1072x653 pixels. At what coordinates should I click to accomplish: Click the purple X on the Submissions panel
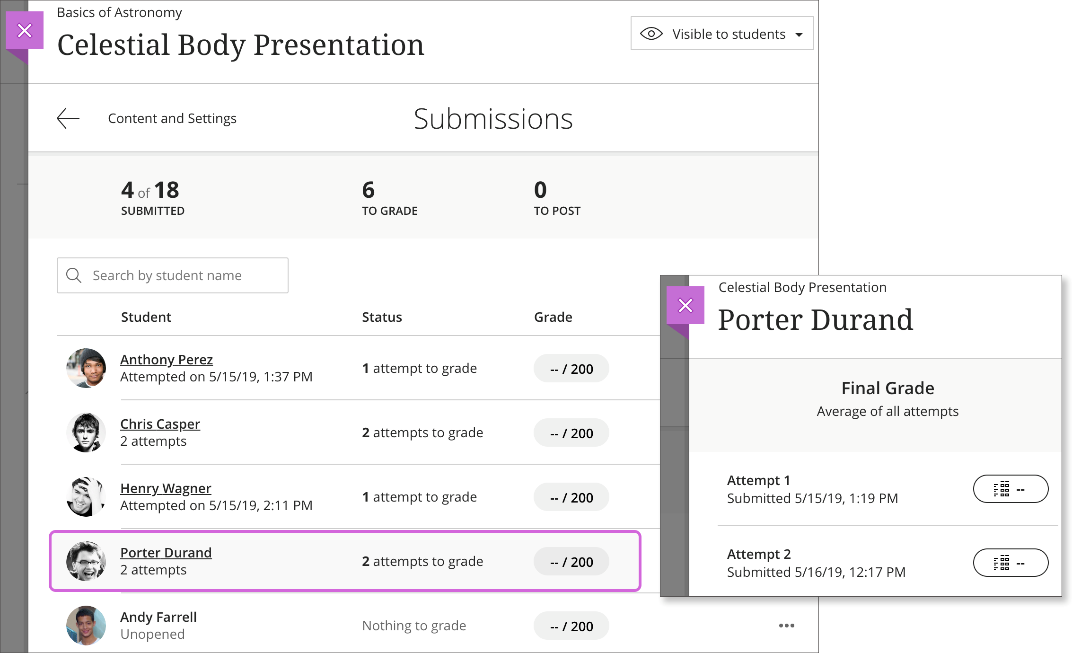coord(25,30)
